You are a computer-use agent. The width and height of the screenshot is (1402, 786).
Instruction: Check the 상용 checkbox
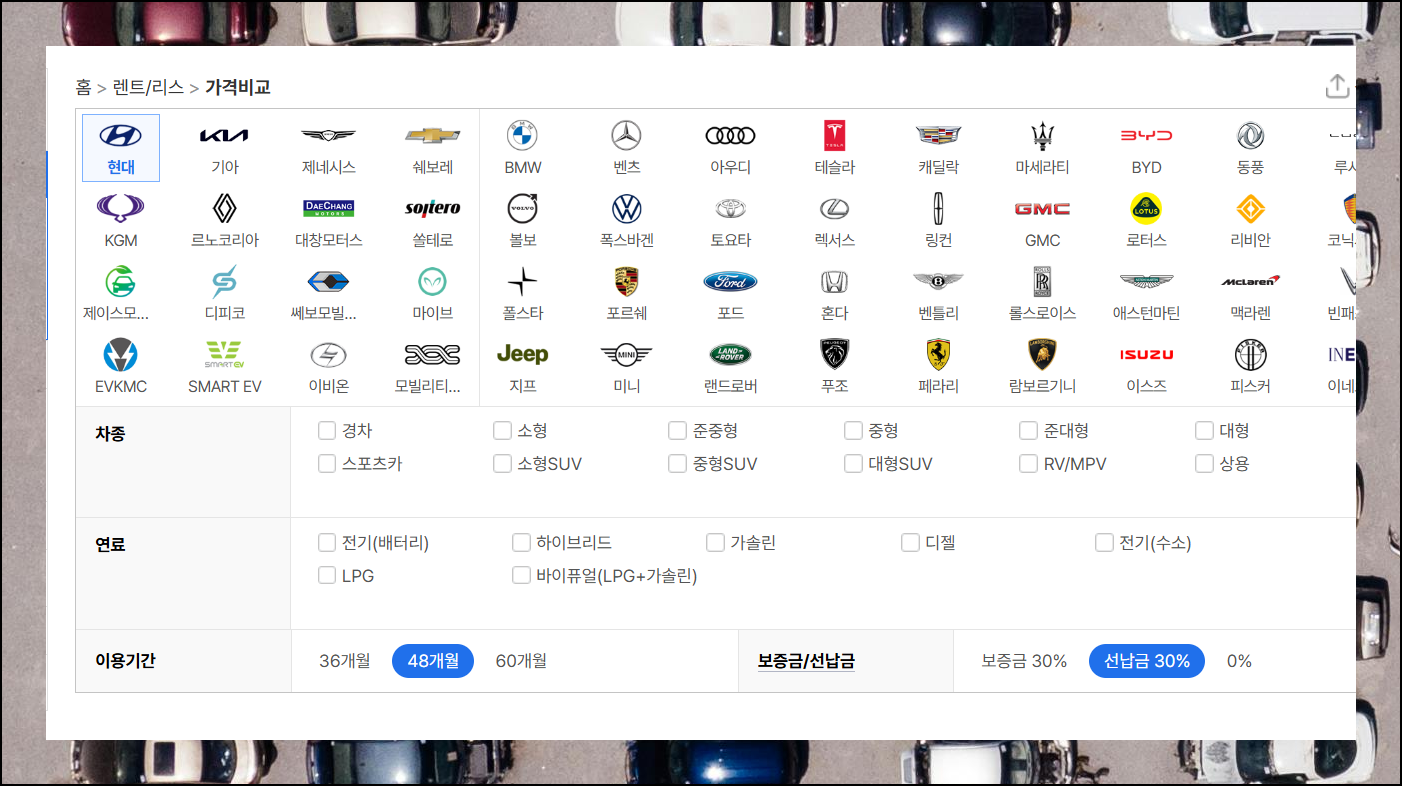[1204, 464]
